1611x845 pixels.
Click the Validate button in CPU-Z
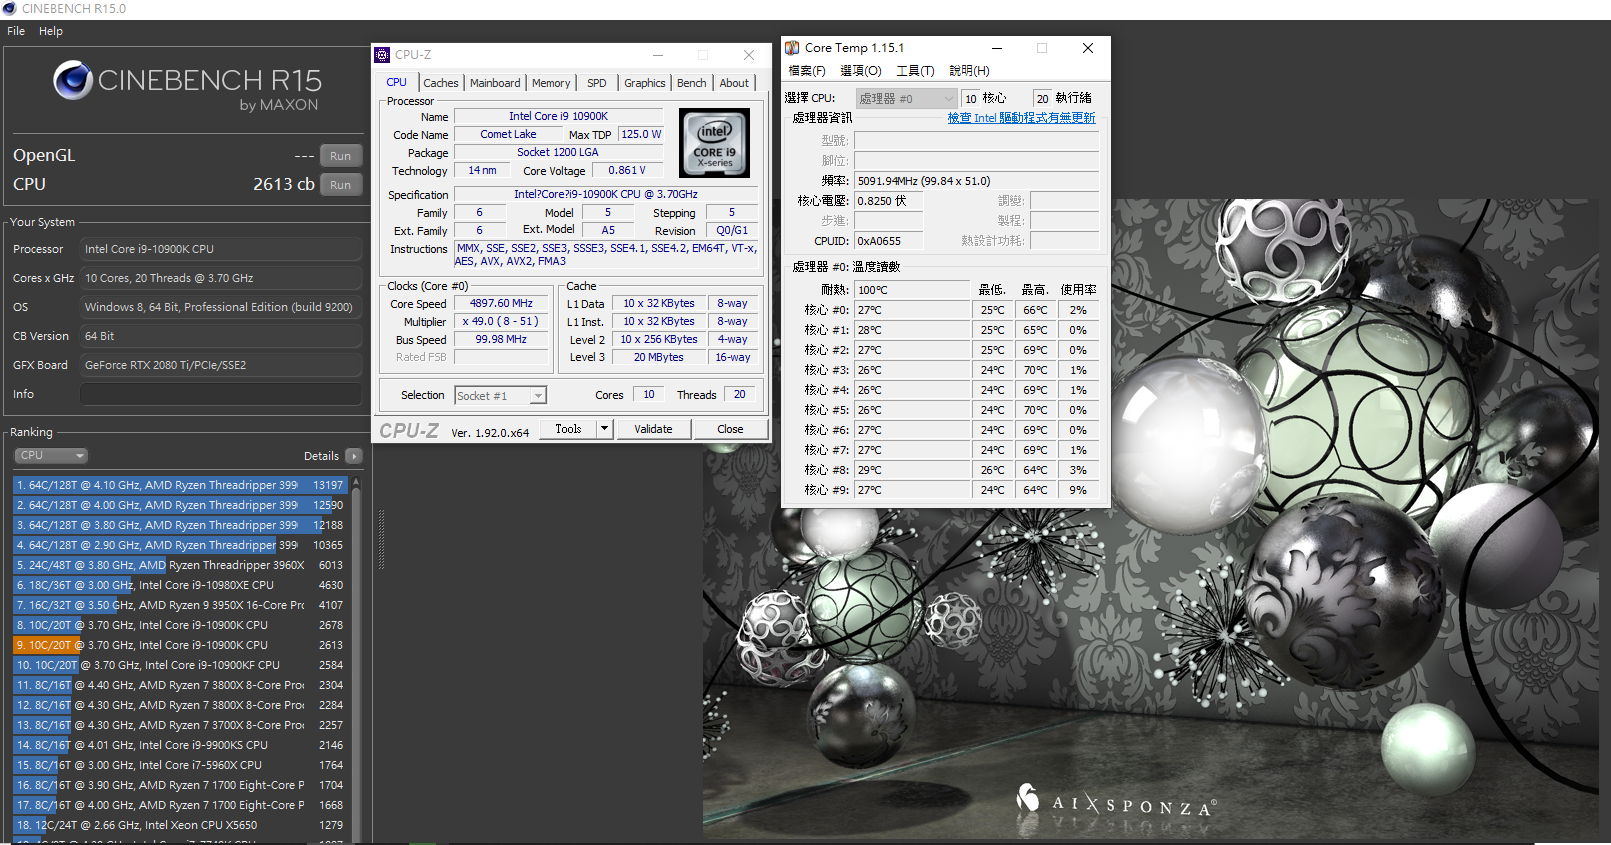(x=653, y=429)
